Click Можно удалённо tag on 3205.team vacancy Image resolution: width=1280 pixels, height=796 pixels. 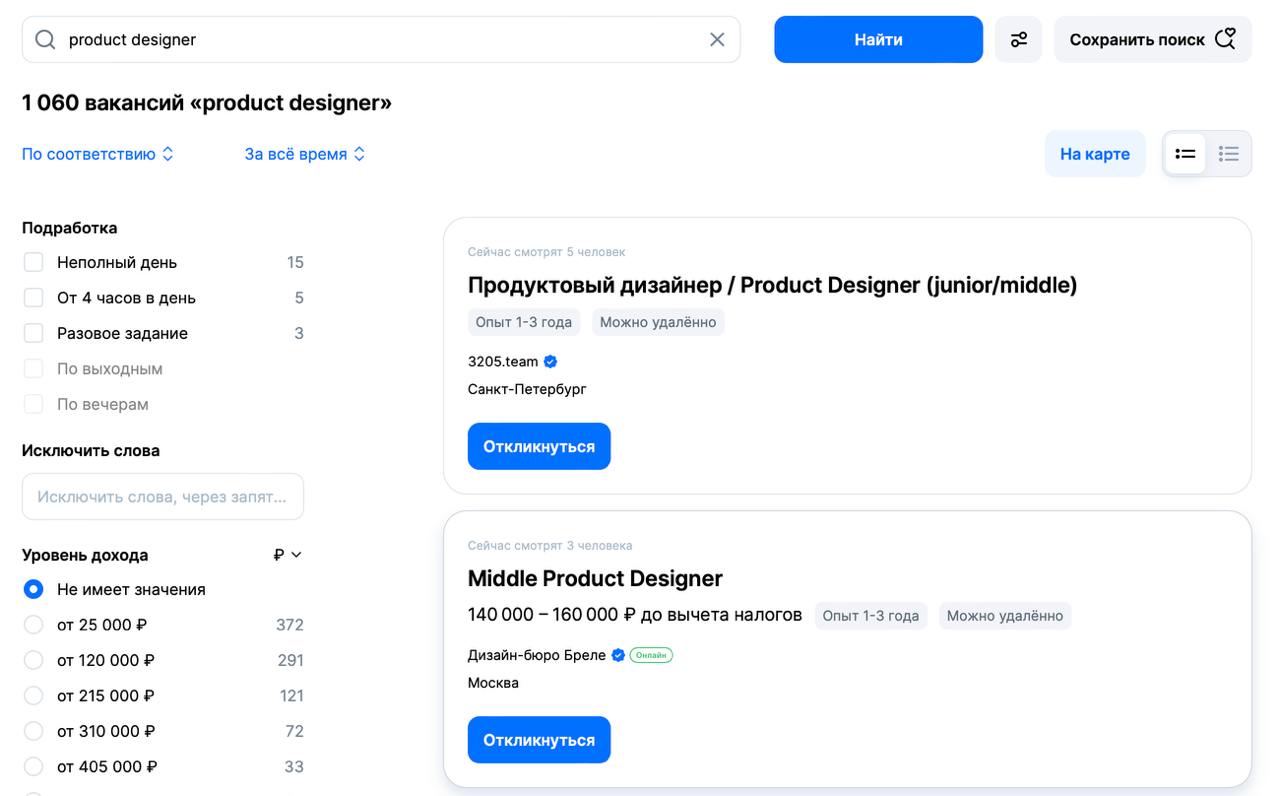pos(658,322)
